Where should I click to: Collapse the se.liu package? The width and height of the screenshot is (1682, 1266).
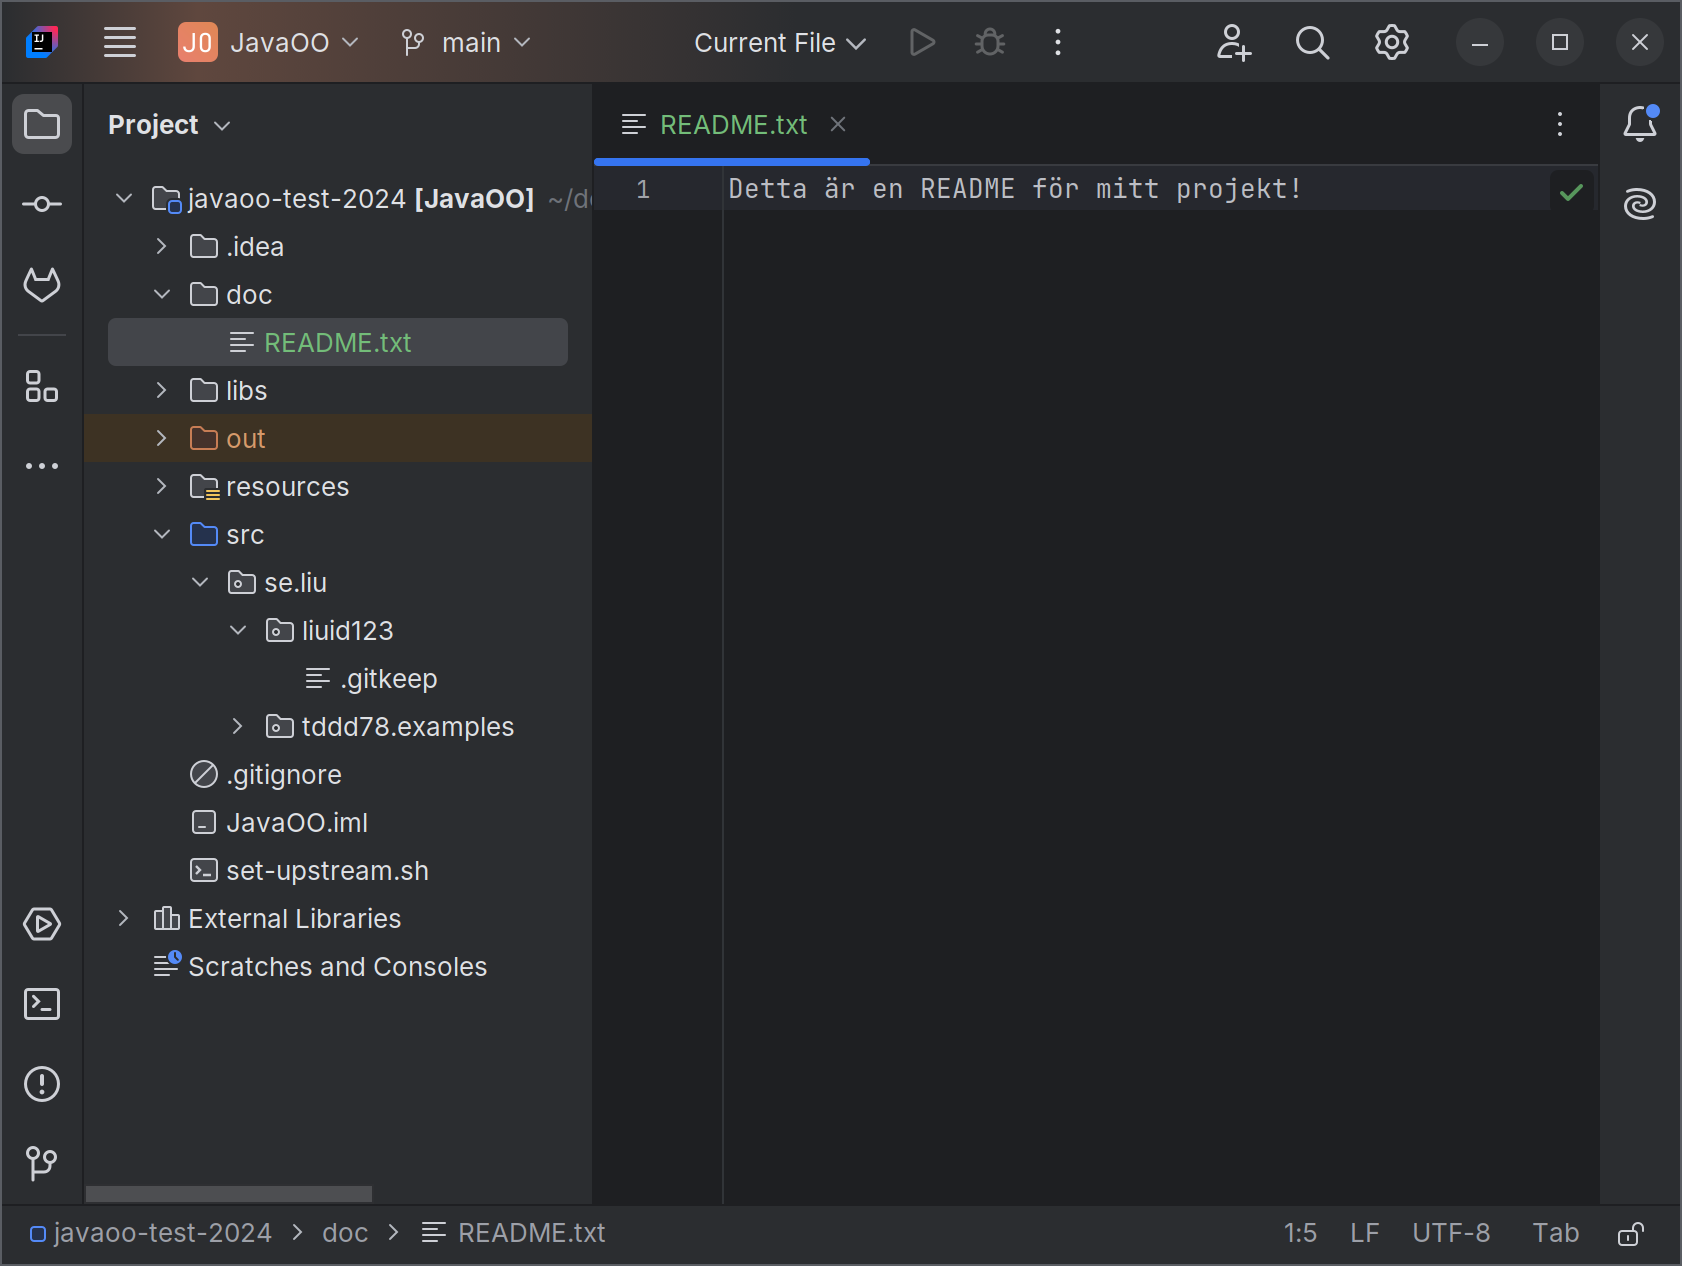pos(200,582)
